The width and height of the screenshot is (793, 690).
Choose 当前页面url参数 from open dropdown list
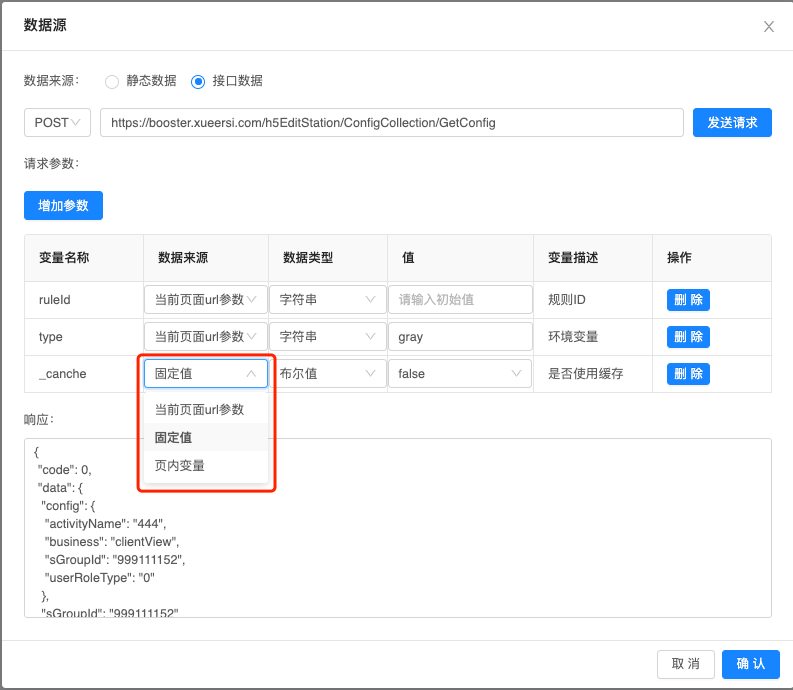tap(199, 410)
